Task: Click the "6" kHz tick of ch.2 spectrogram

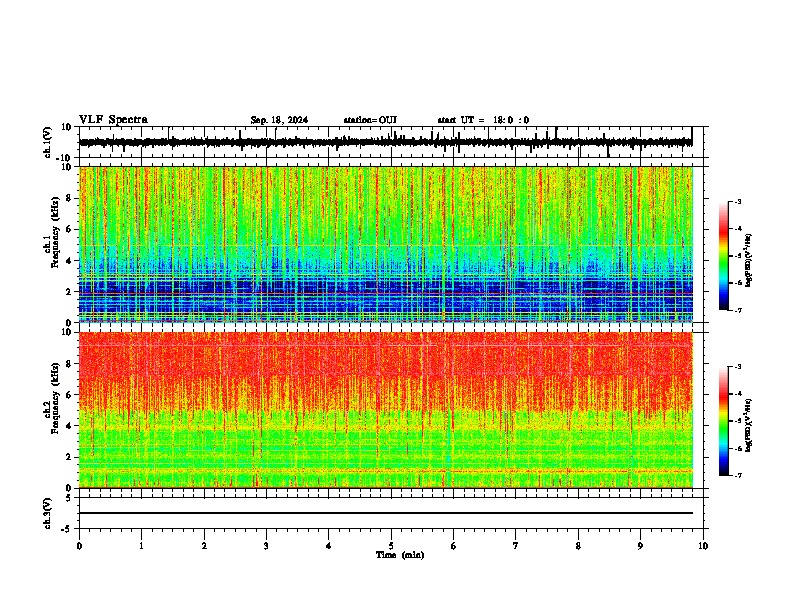Action: point(70,395)
